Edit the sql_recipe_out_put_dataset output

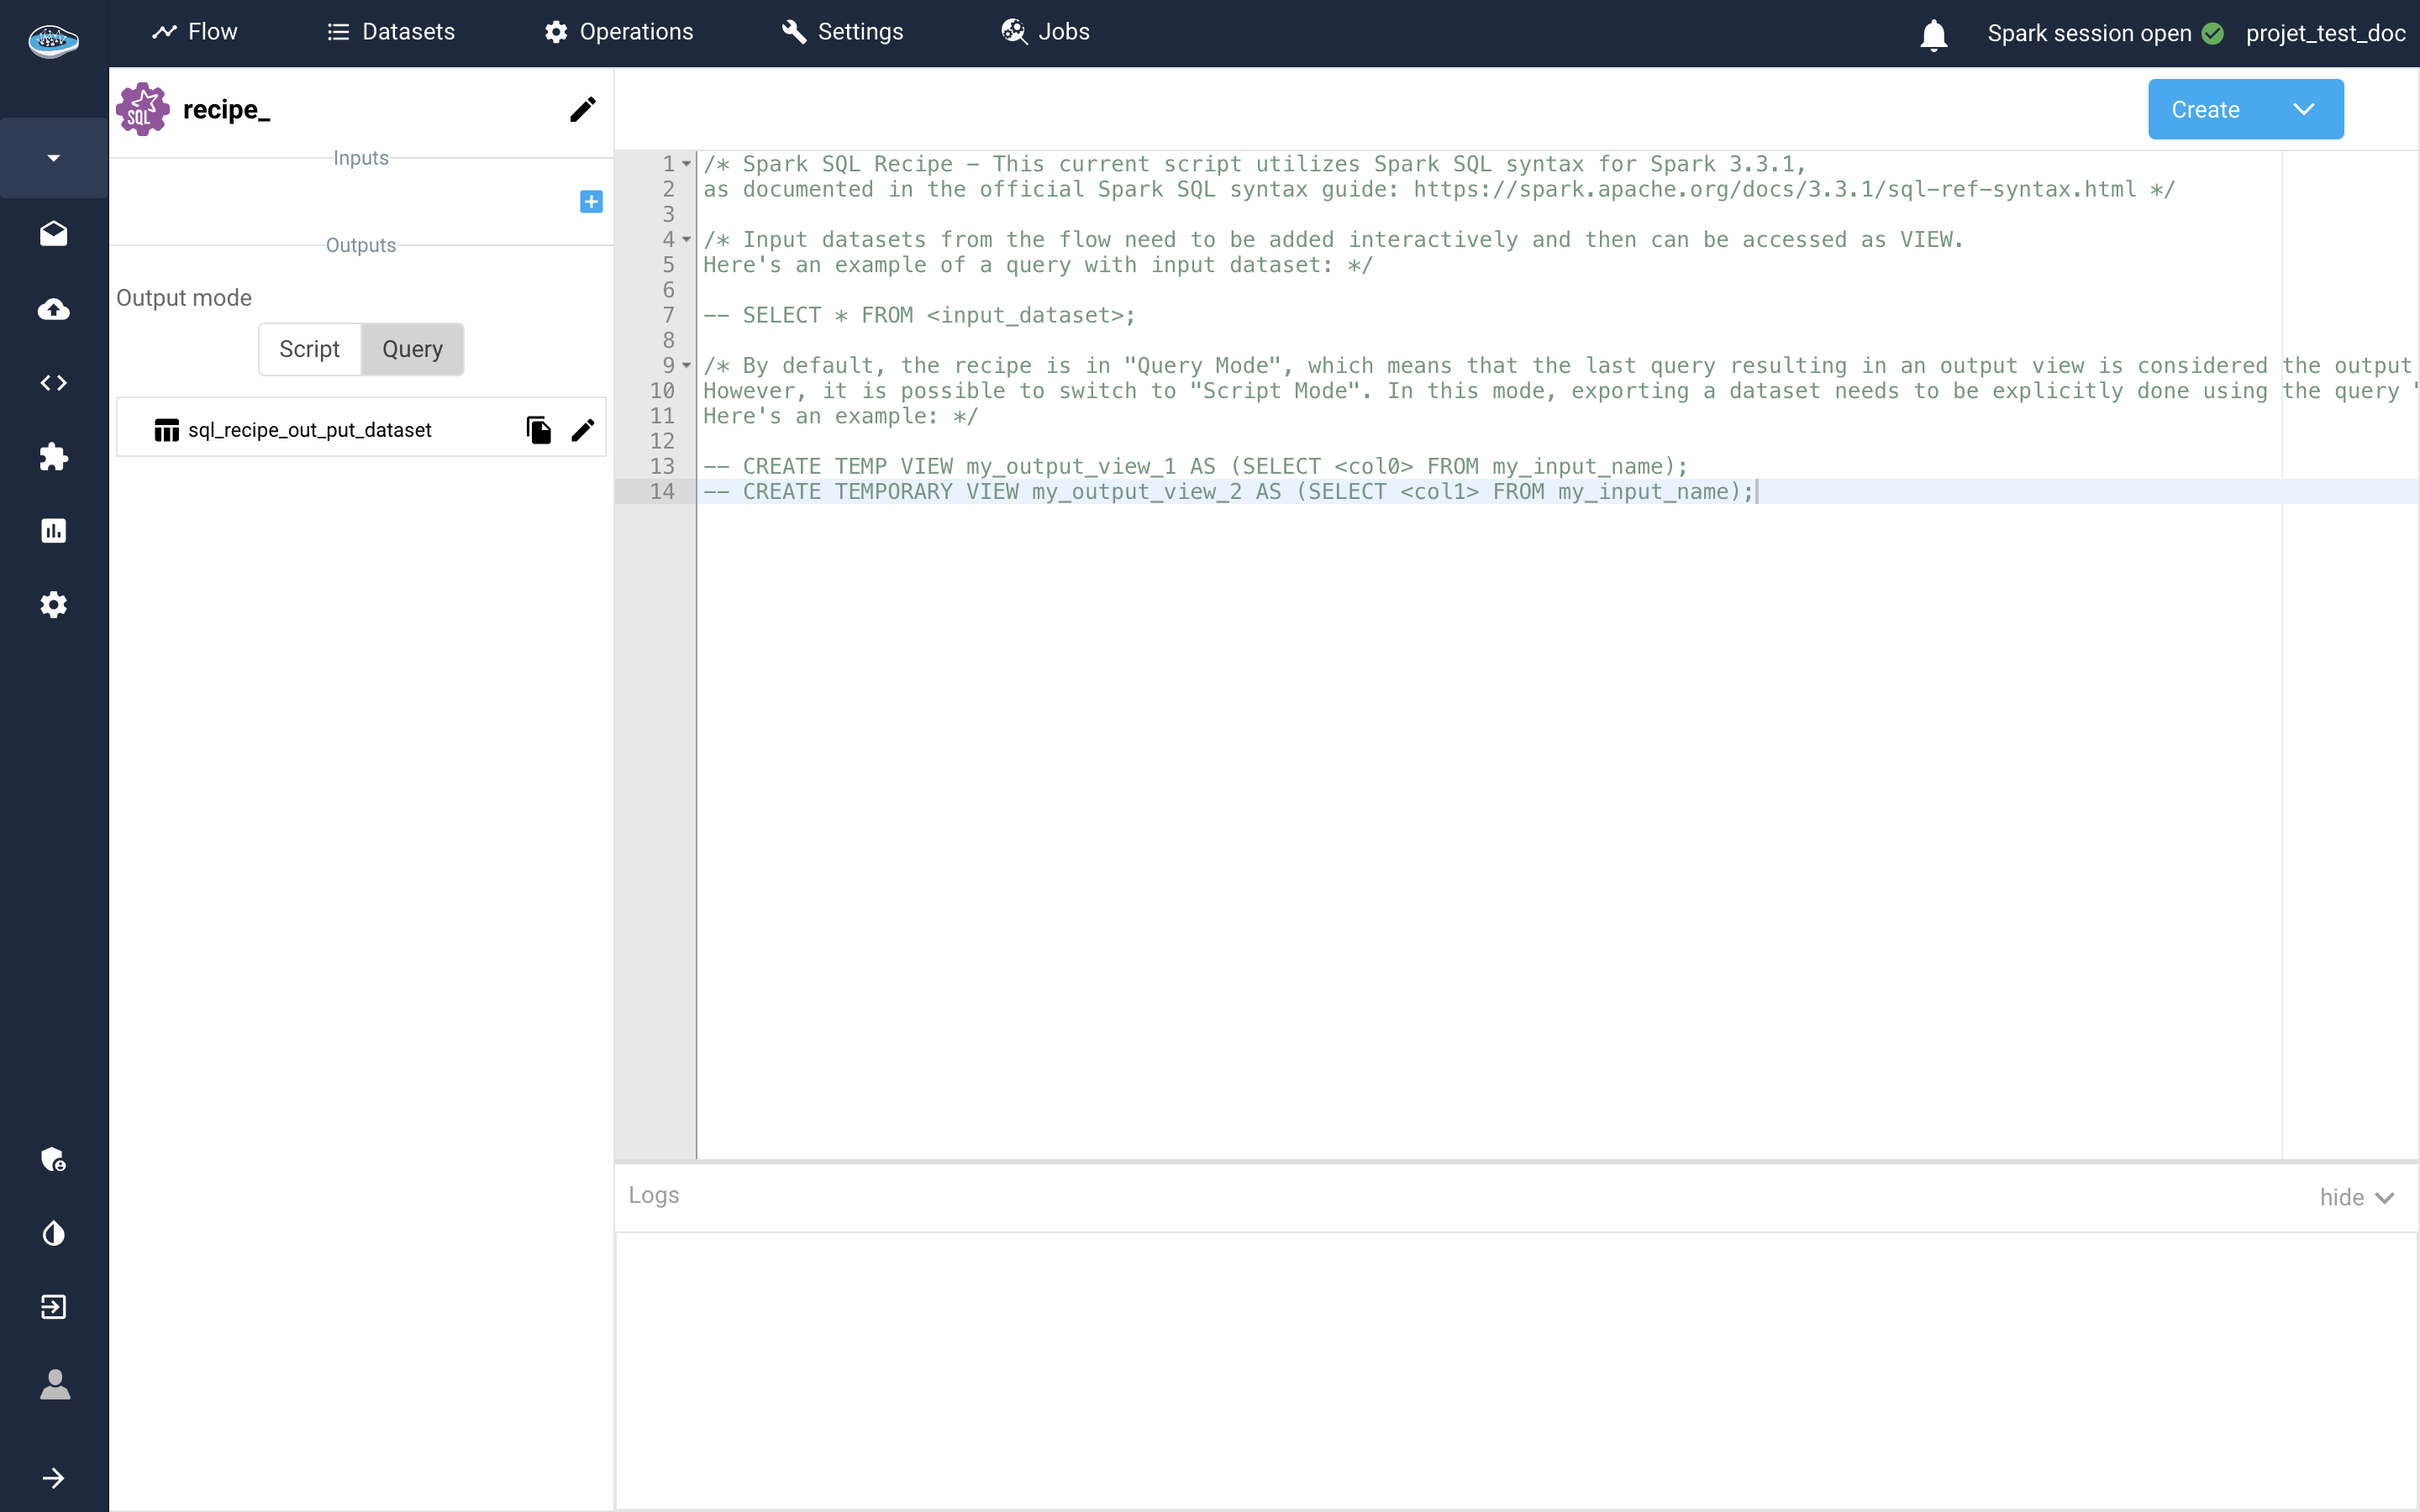coord(583,430)
